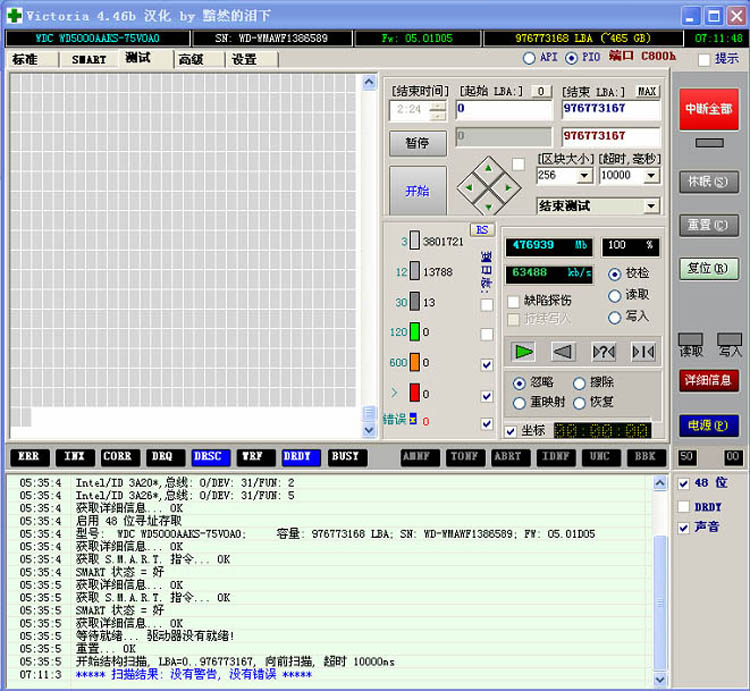Viewport: 750px width, 691px height.
Task: Click the backward scan arrow button
Action: click(563, 352)
